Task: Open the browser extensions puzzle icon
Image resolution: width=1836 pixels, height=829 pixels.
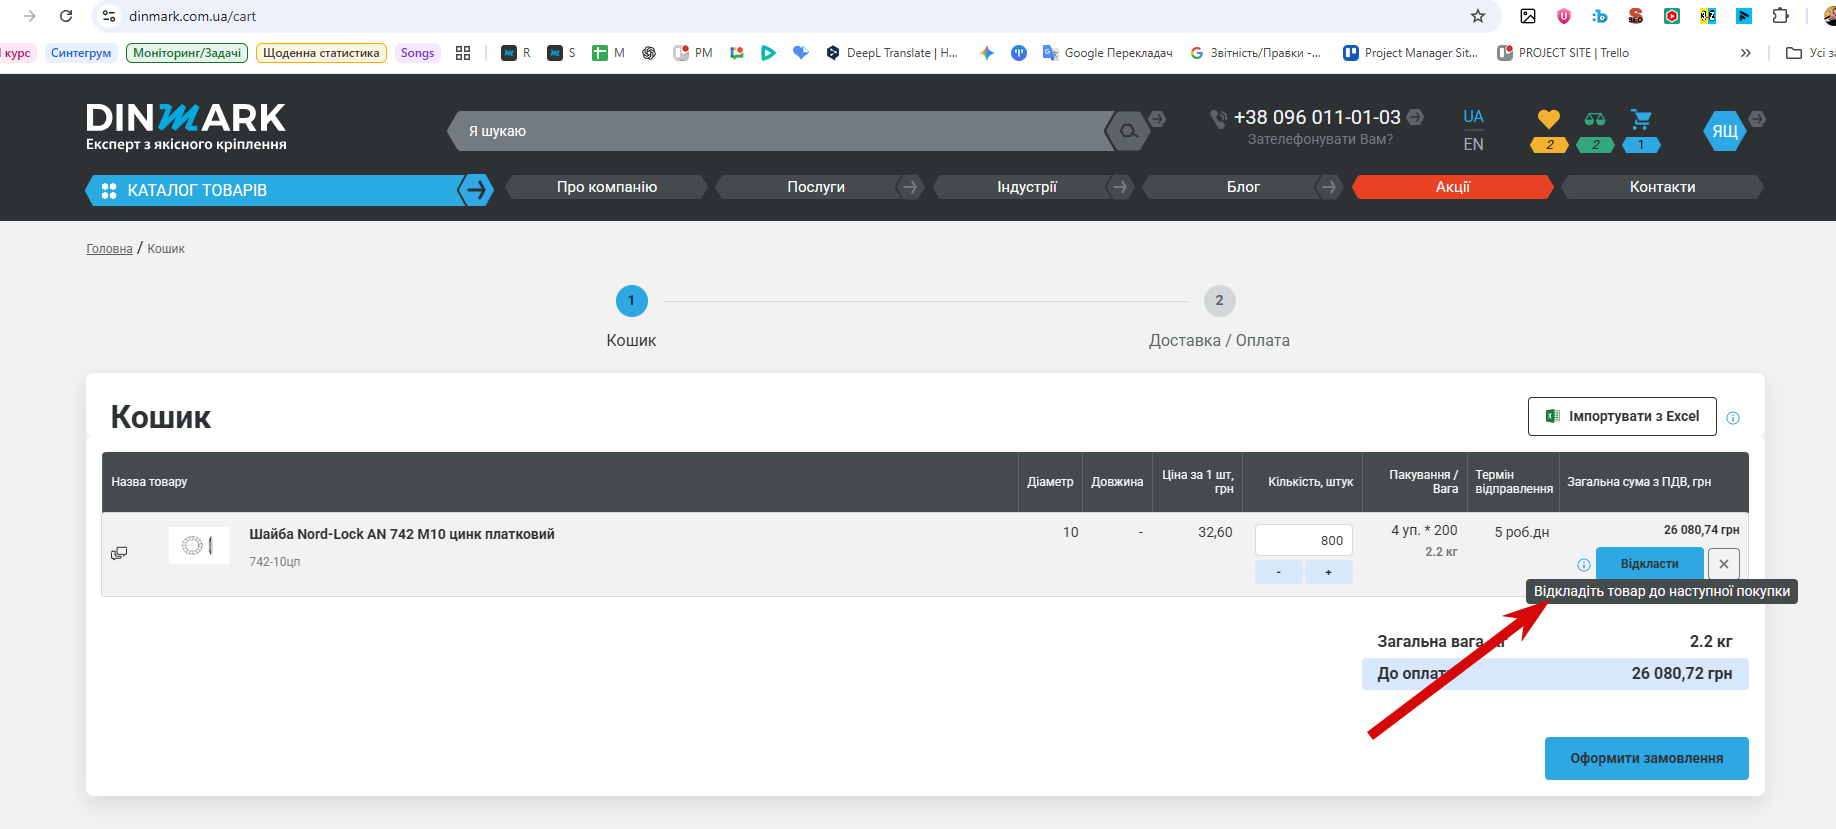Action: 1780,16
